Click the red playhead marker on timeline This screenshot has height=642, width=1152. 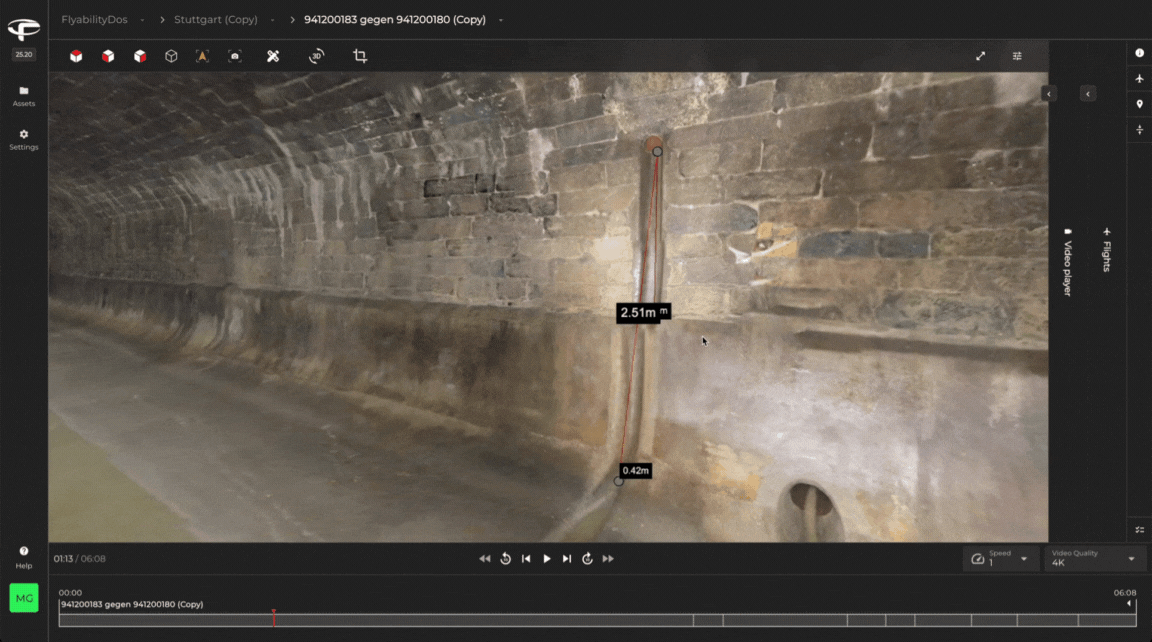coord(274,617)
